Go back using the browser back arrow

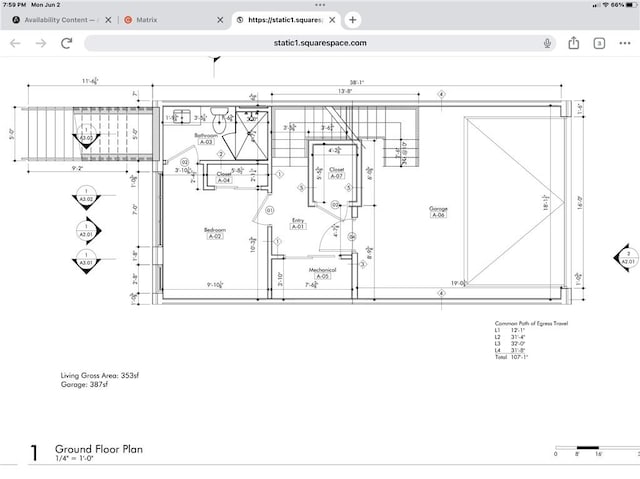[15, 43]
